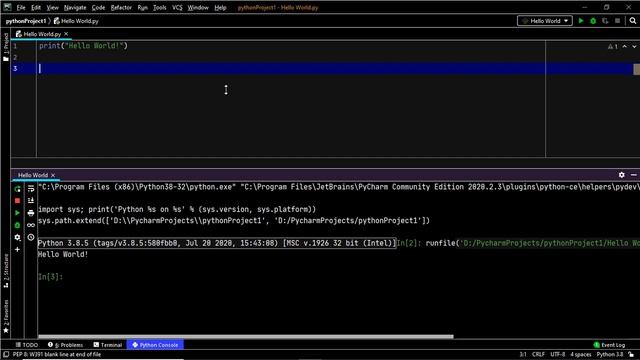Go to previous highlighted error arrow
Viewport: 640px width, 360px height.
[x=624, y=47]
